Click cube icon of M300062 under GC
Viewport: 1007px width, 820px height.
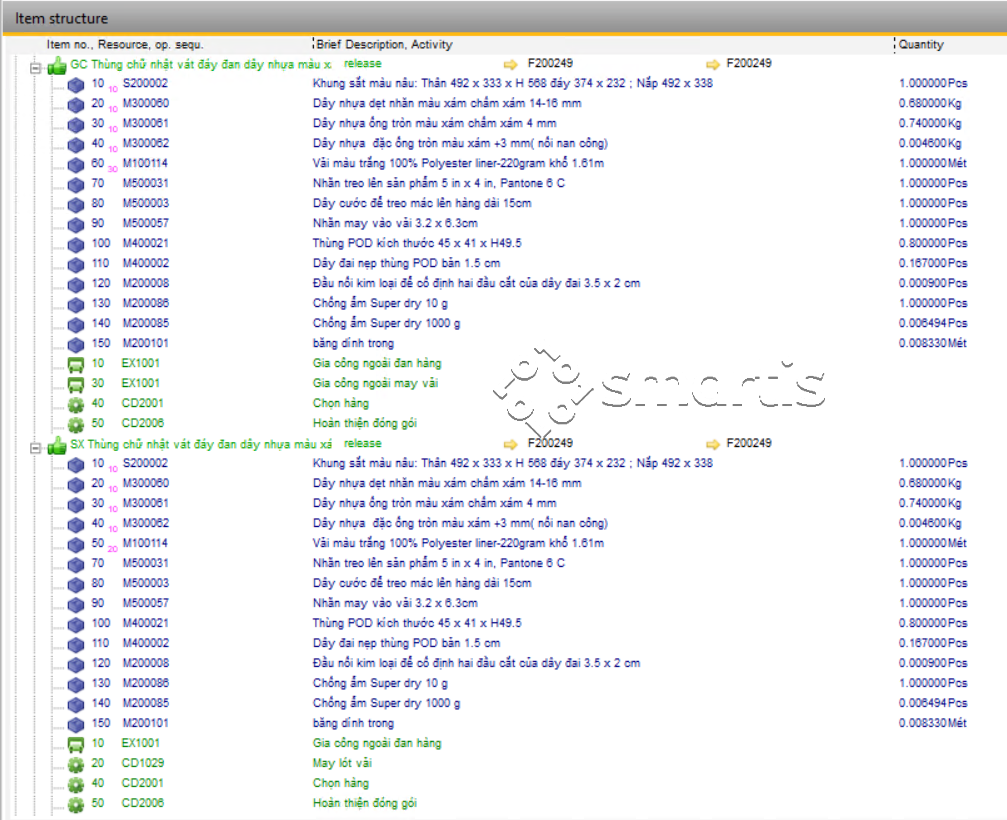[76, 145]
